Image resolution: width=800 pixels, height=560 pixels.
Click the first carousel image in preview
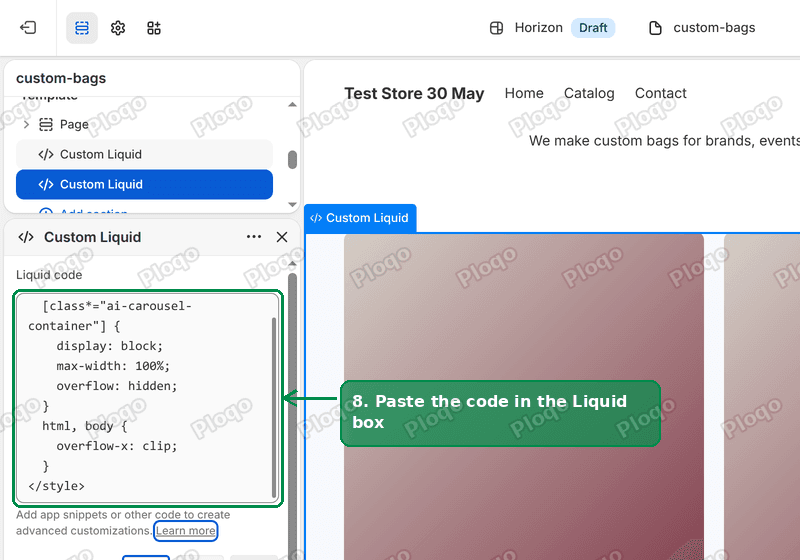pos(523,397)
